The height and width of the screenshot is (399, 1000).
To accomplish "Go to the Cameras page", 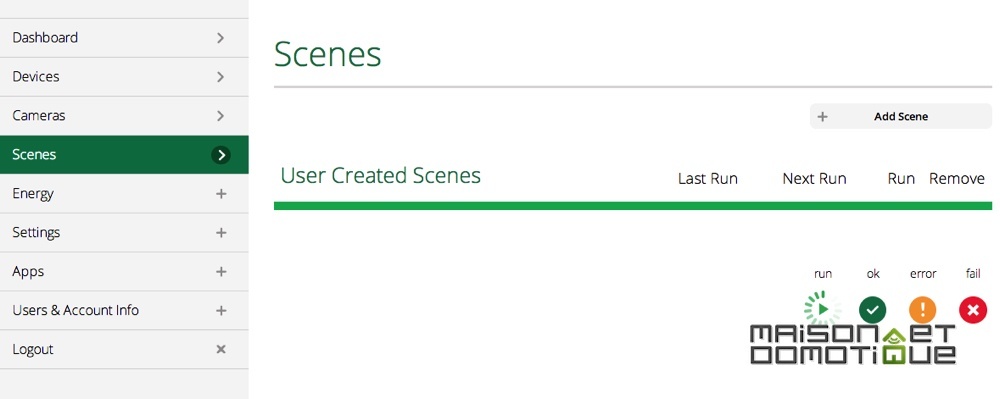I will click(124, 115).
